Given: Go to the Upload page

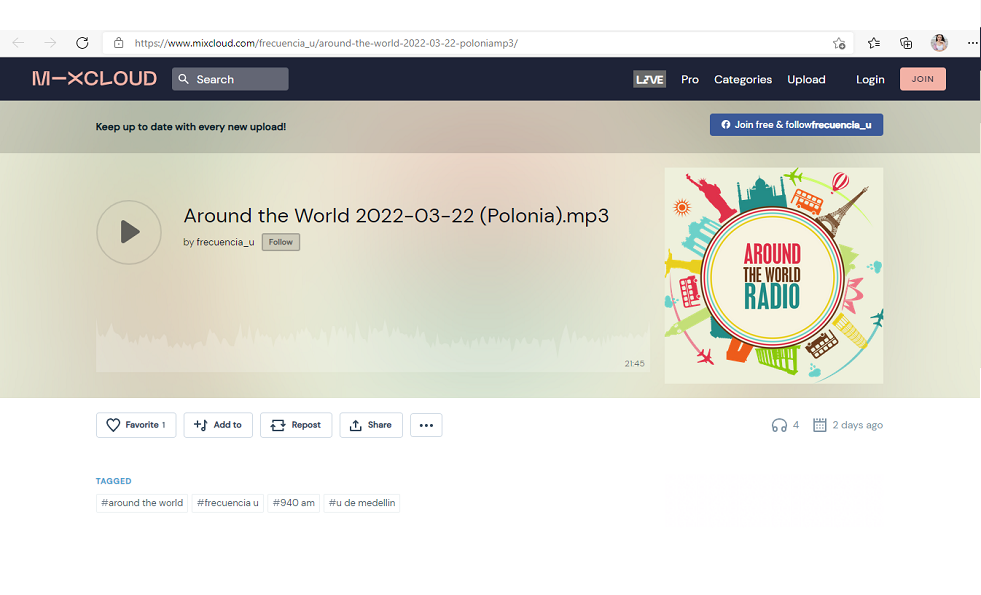Looking at the screenshot, I should pyautogui.click(x=806, y=79).
